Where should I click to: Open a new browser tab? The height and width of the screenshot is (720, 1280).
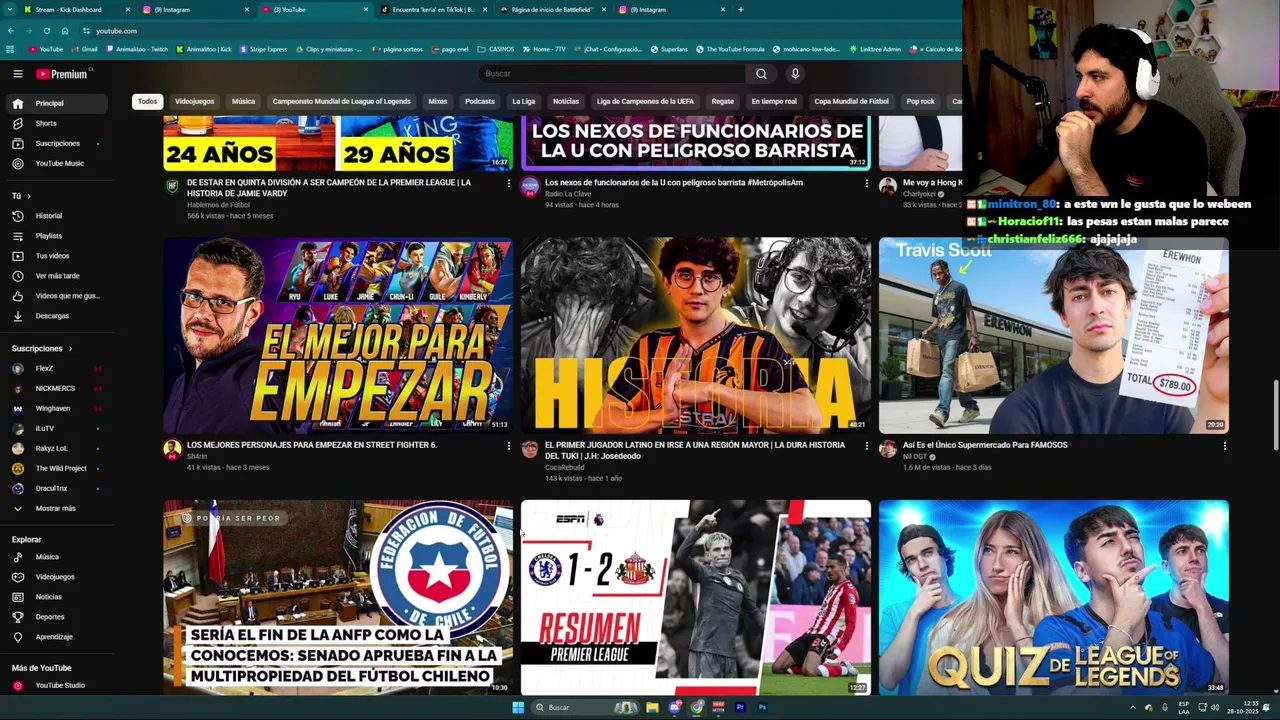(740, 9)
